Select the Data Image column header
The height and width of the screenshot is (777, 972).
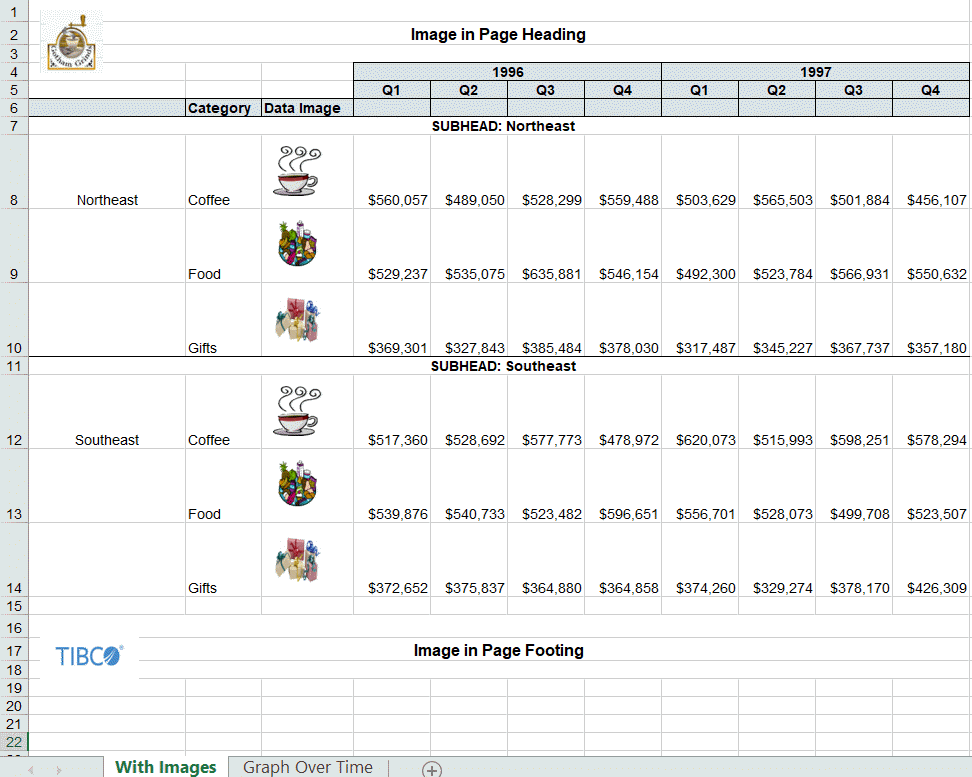pyautogui.click(x=307, y=108)
